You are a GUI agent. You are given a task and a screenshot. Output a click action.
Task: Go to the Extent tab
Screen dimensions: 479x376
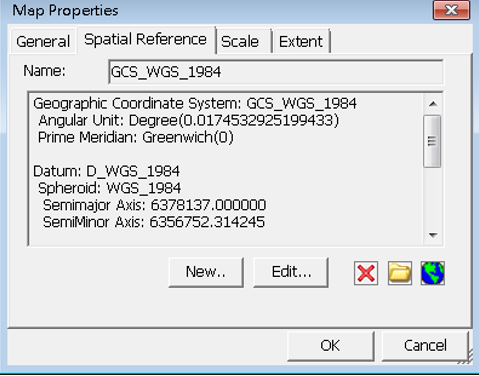tap(301, 42)
